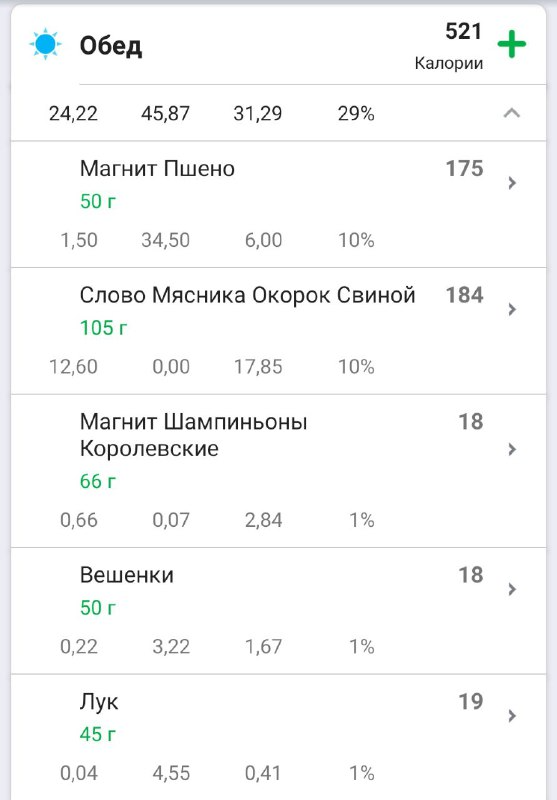Edit the 50 г portion of Магнит Пшено
557x800 pixels.
click(98, 201)
